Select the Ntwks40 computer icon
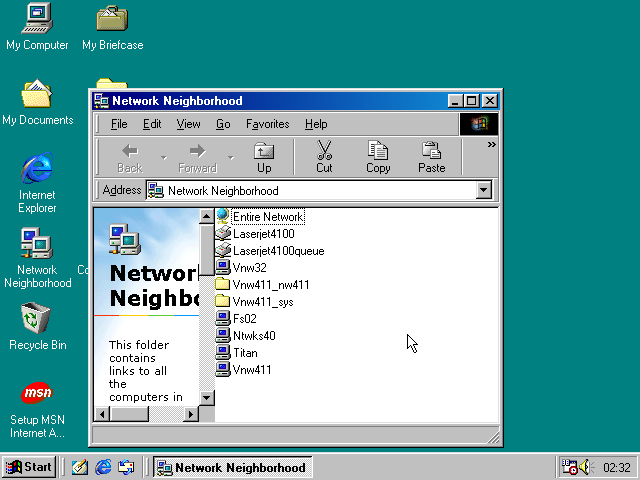Image resolution: width=640 pixels, height=480 pixels. coord(223,336)
